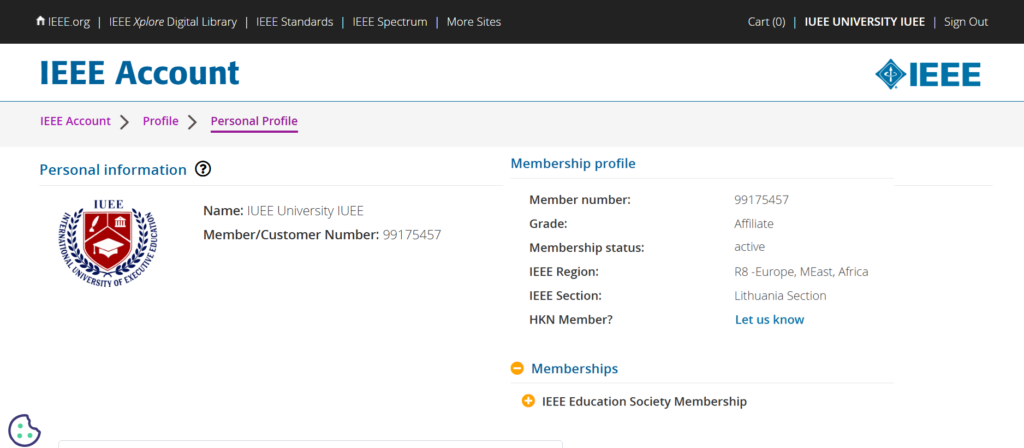Collapse the Memberships section
The height and width of the screenshot is (448, 1024).
coord(574,368)
